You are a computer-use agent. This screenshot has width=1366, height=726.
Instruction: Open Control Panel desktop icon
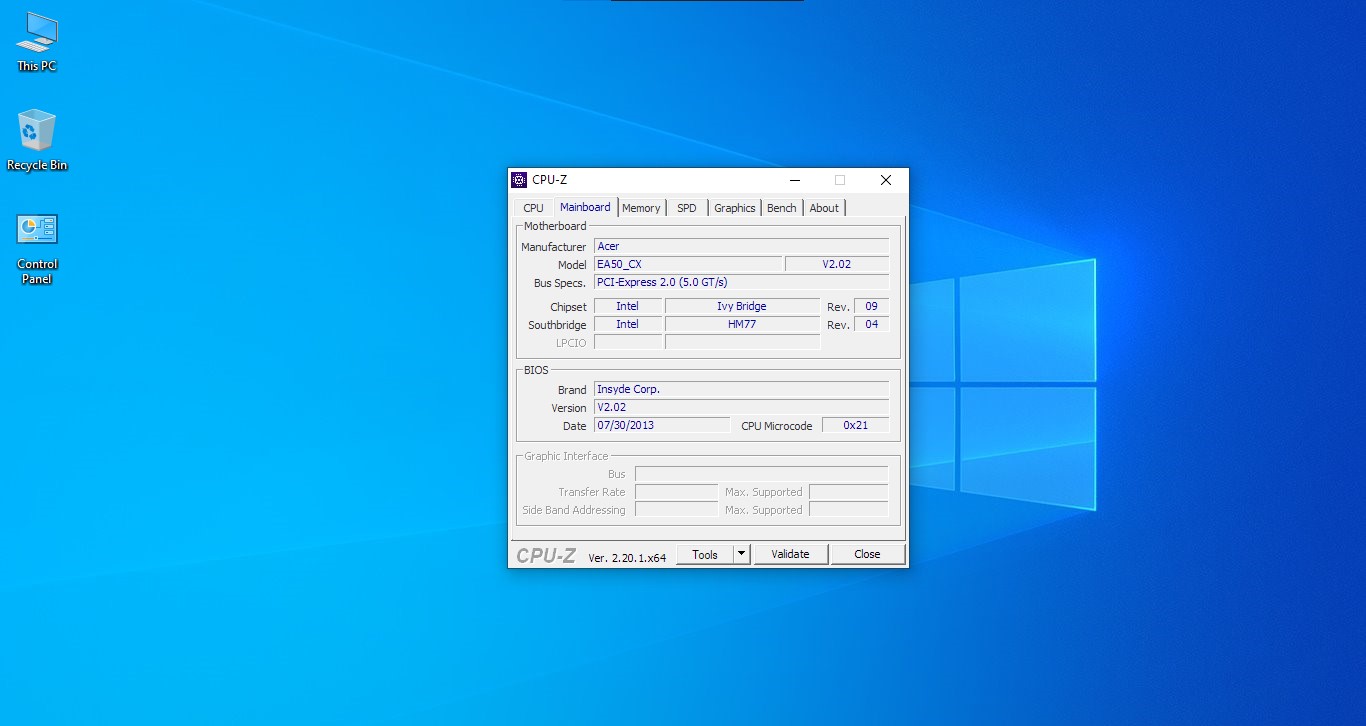tap(37, 248)
